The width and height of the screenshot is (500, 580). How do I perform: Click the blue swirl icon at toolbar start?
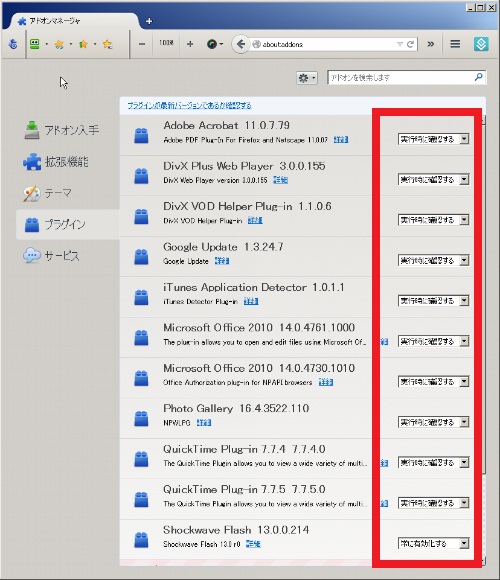pos(13,44)
